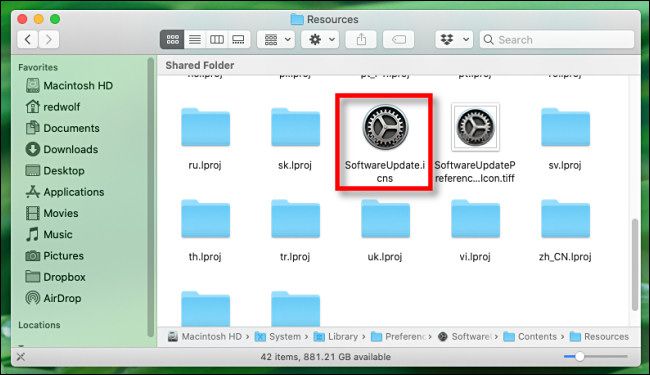This screenshot has width=650, height=375.
Task: Select Applications in the sidebar
Action: [65, 192]
